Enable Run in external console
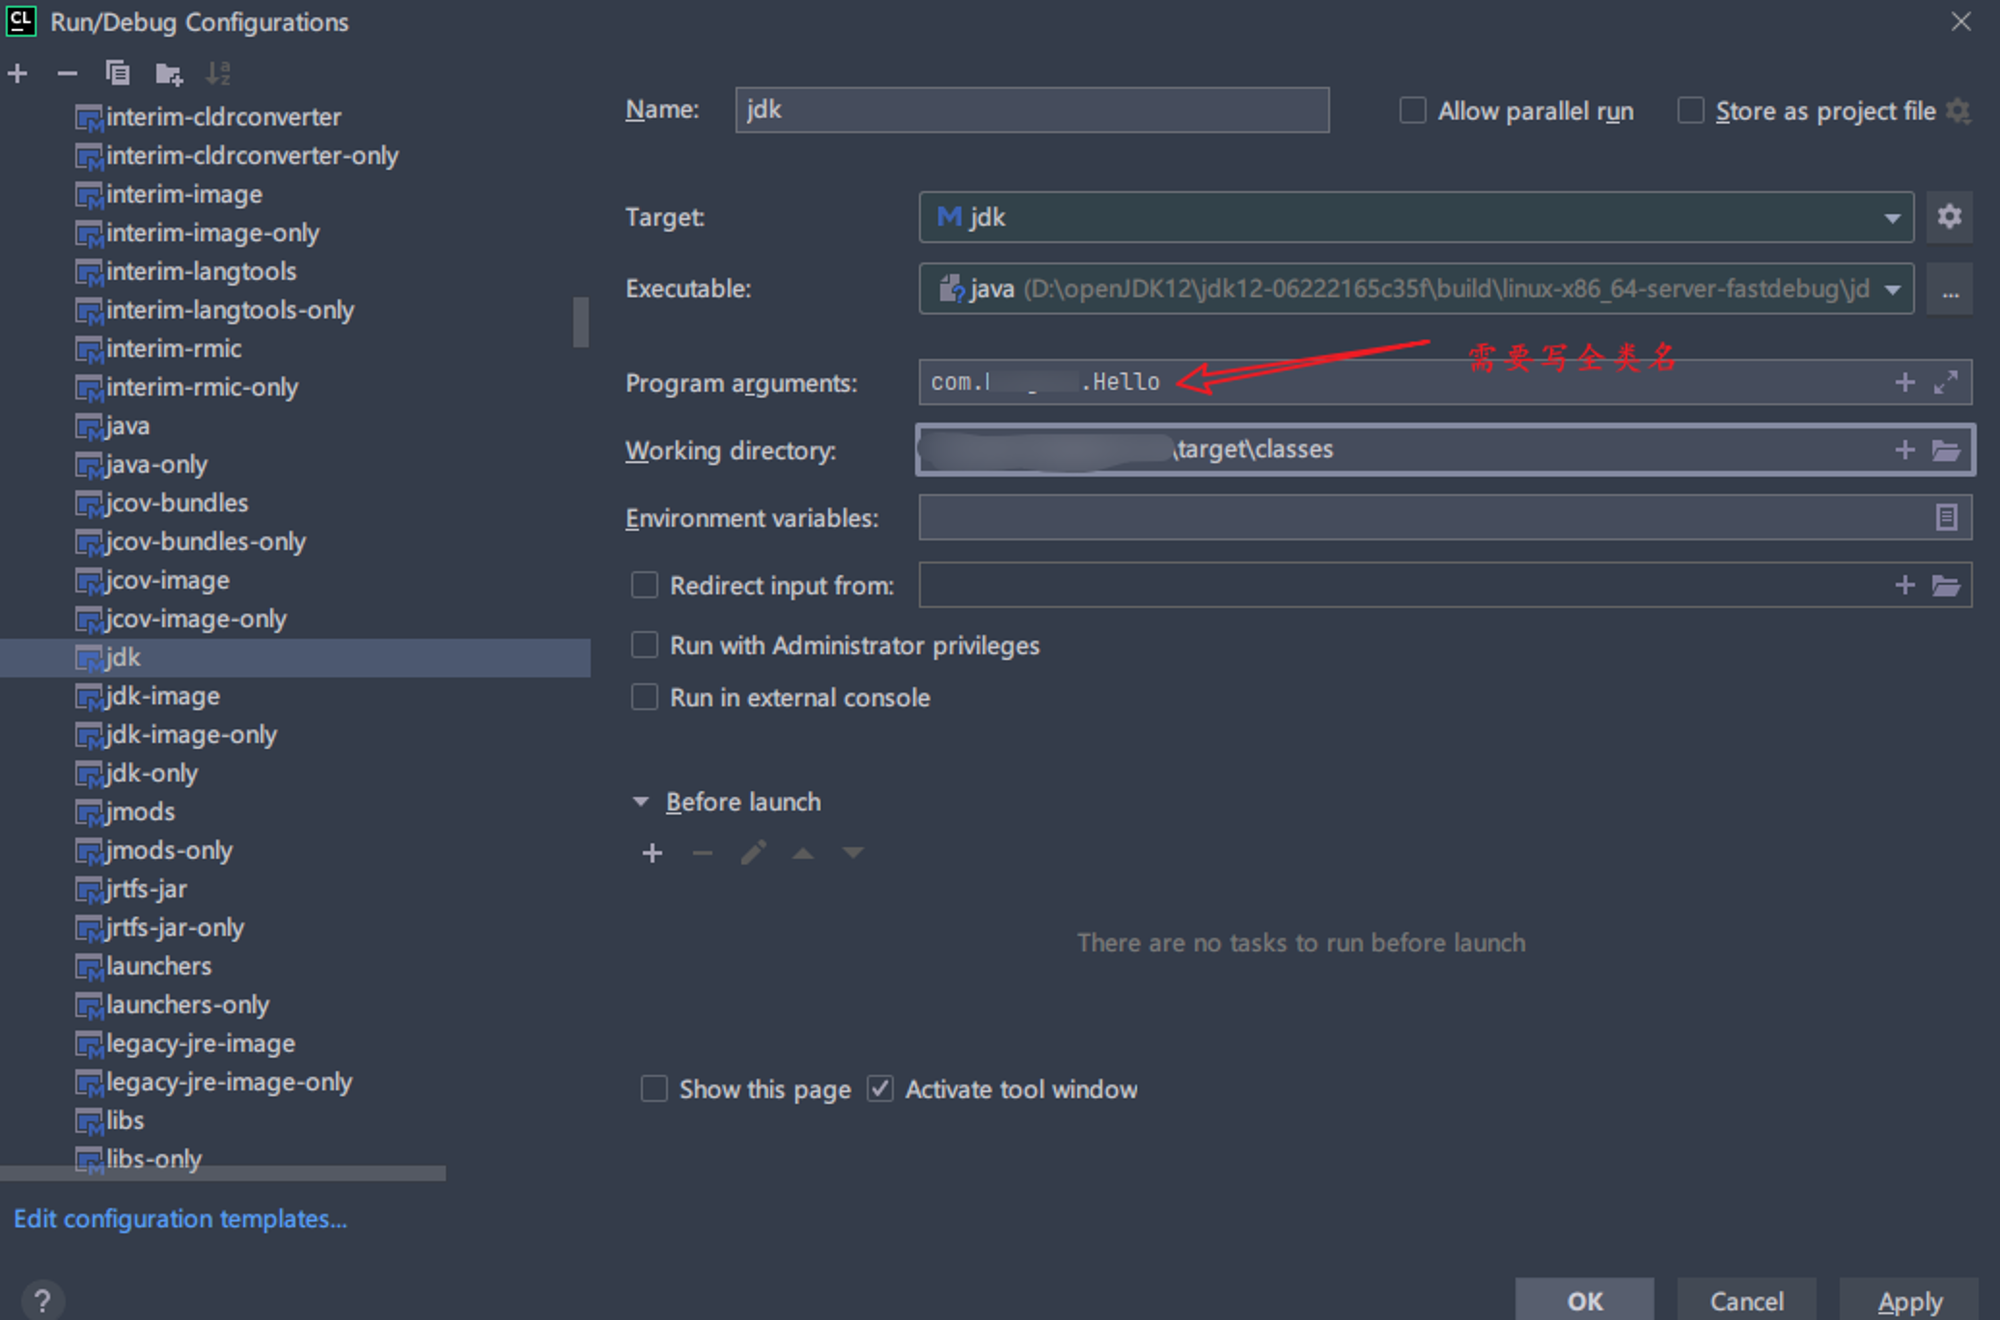The width and height of the screenshot is (2000, 1320). (x=644, y=697)
